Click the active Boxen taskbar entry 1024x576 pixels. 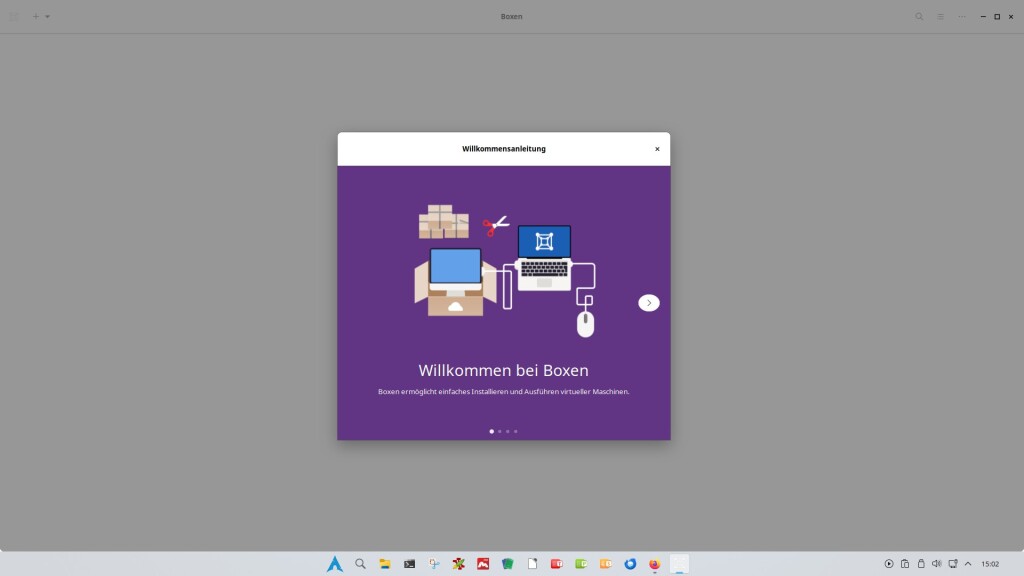679,564
